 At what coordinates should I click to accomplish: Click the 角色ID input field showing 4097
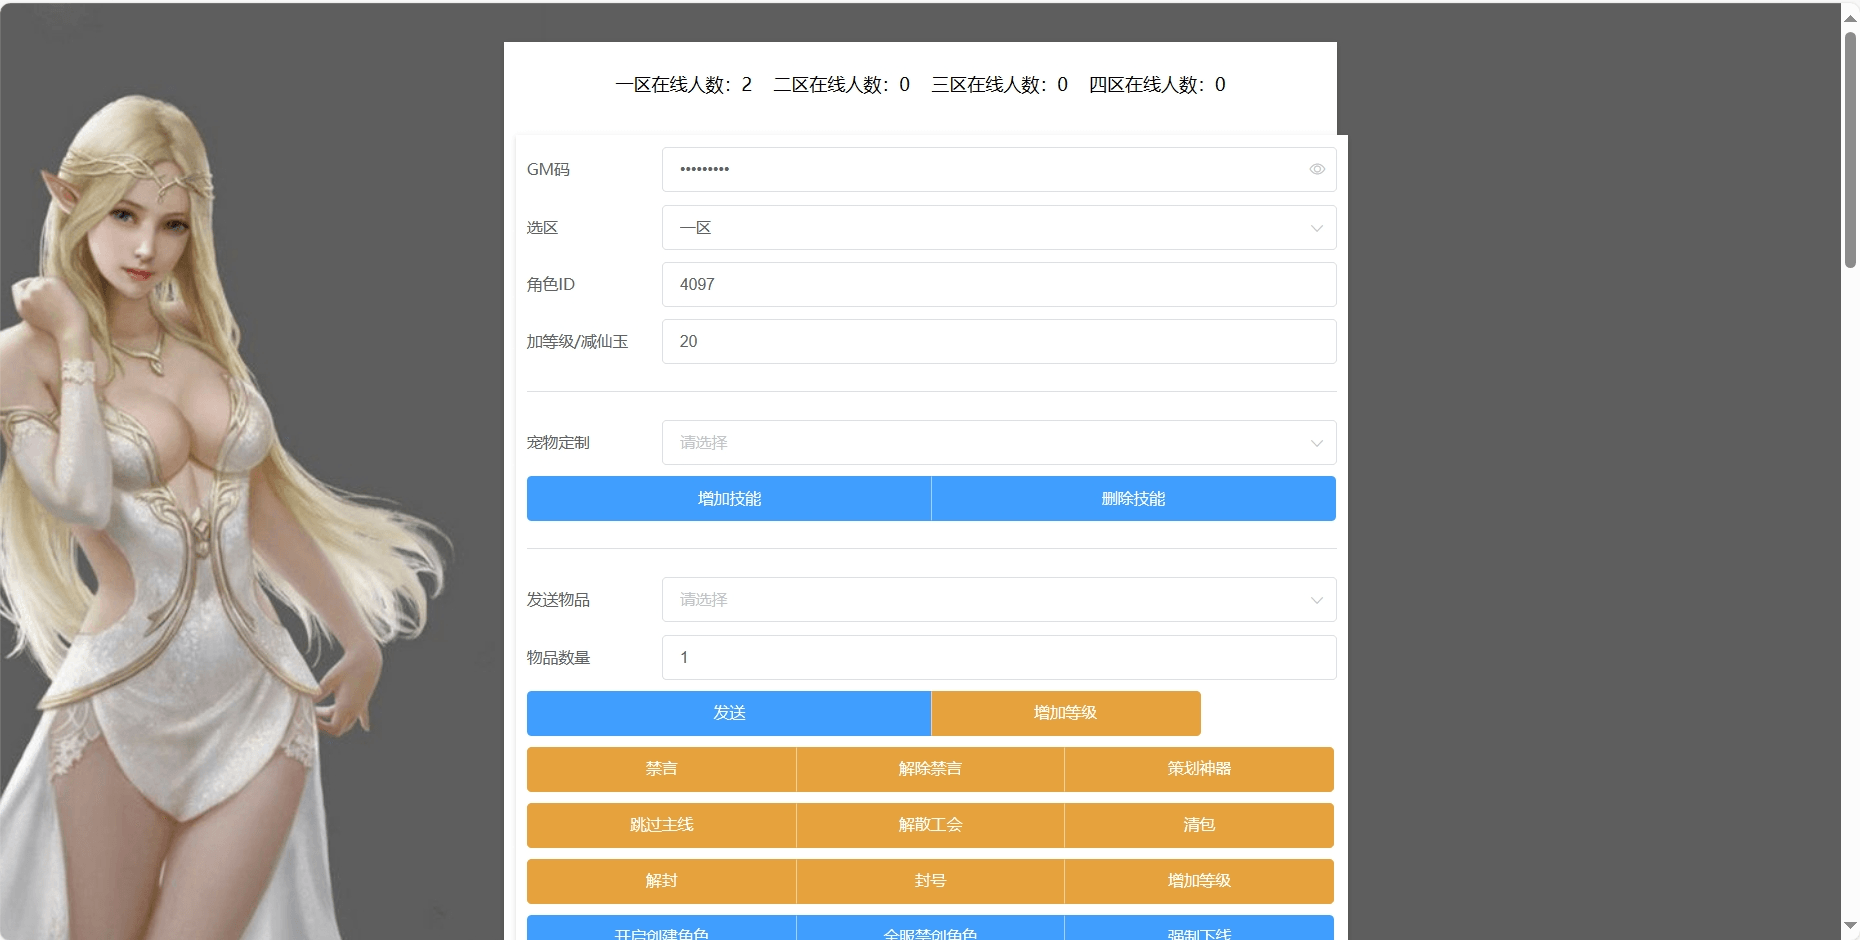998,284
